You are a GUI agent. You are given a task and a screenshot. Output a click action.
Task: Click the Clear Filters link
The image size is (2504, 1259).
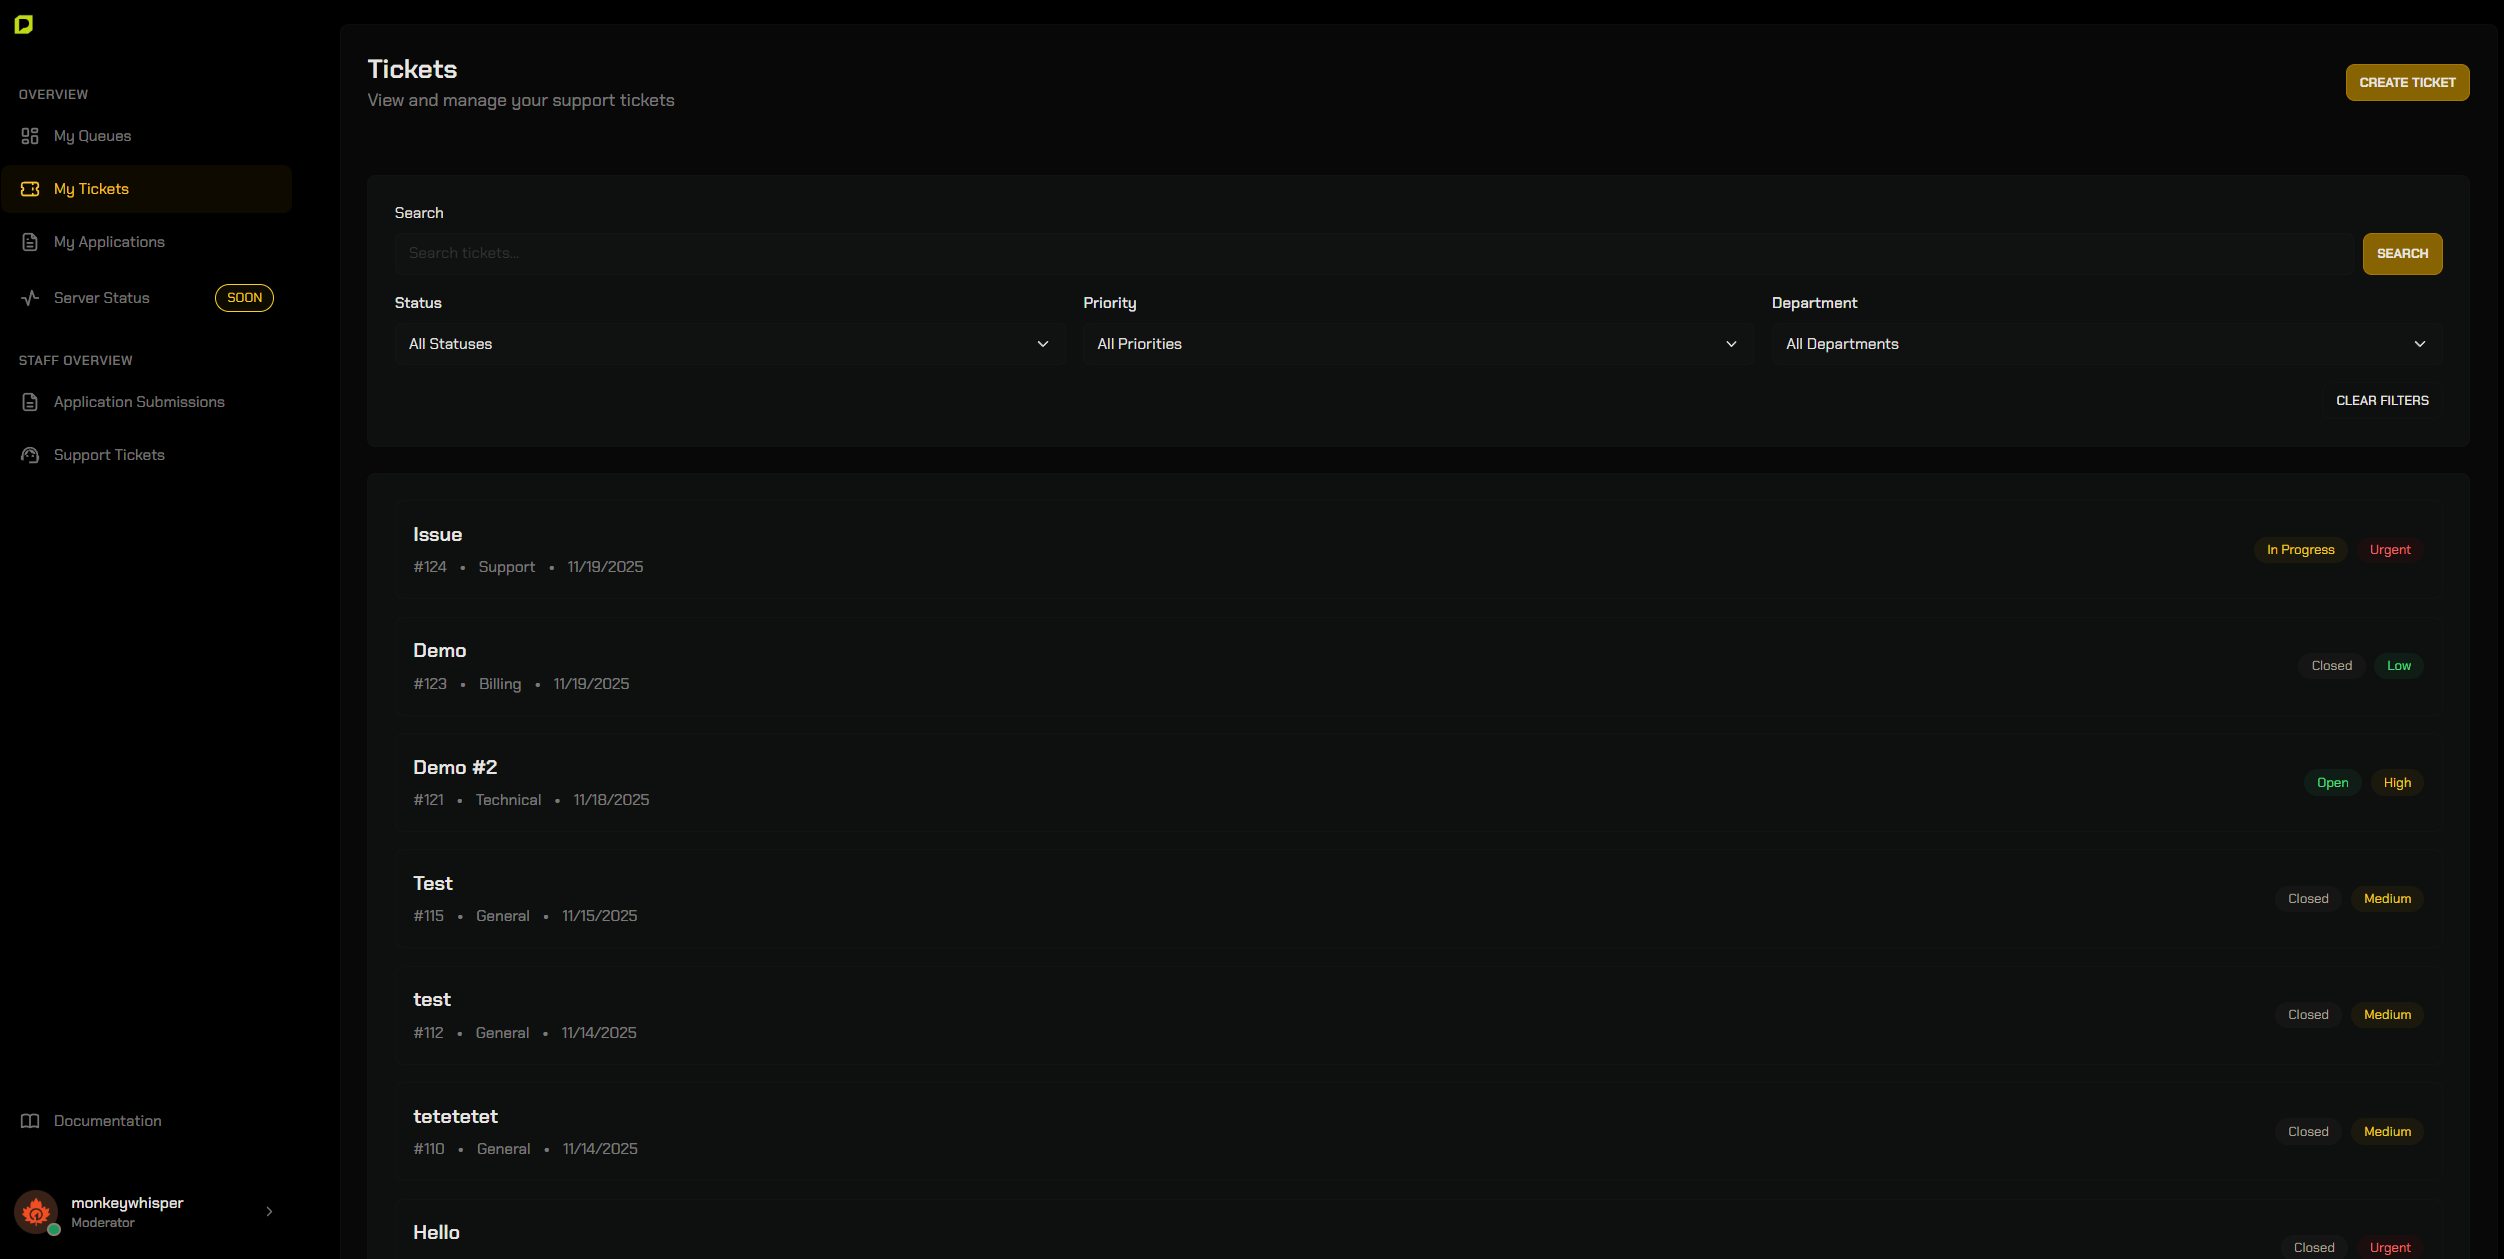[x=2382, y=400]
